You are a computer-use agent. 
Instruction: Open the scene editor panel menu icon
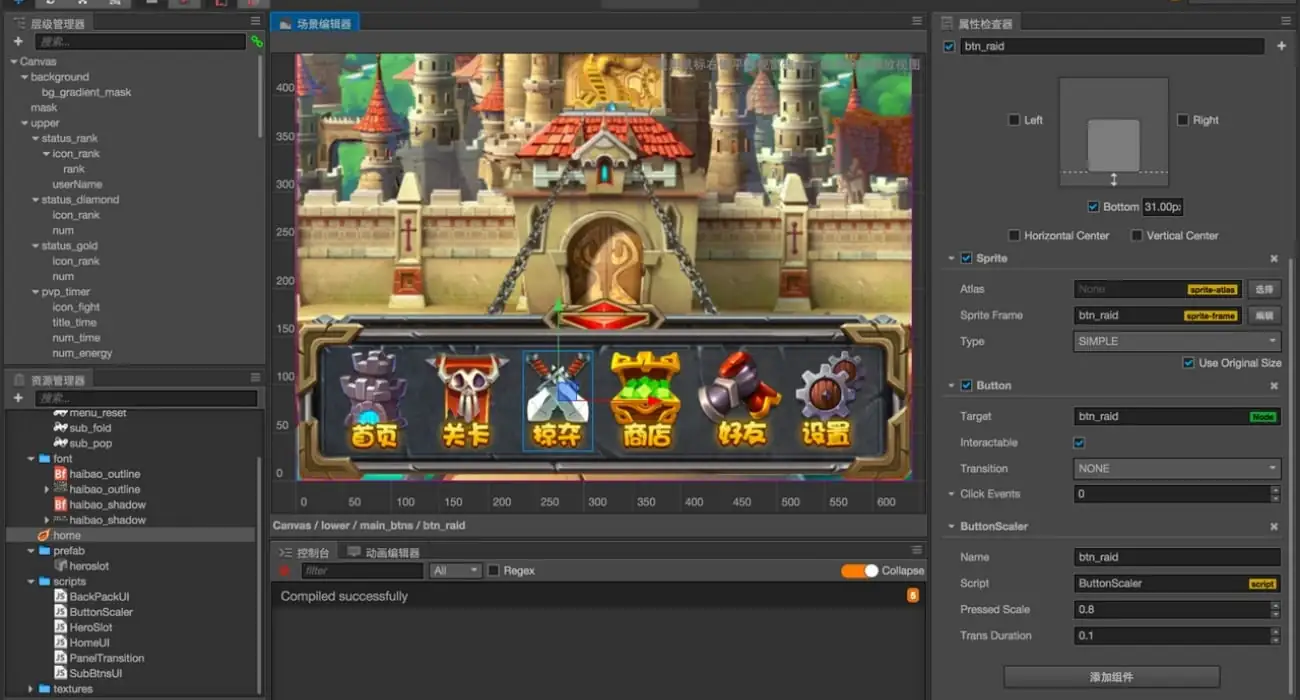coord(917,21)
